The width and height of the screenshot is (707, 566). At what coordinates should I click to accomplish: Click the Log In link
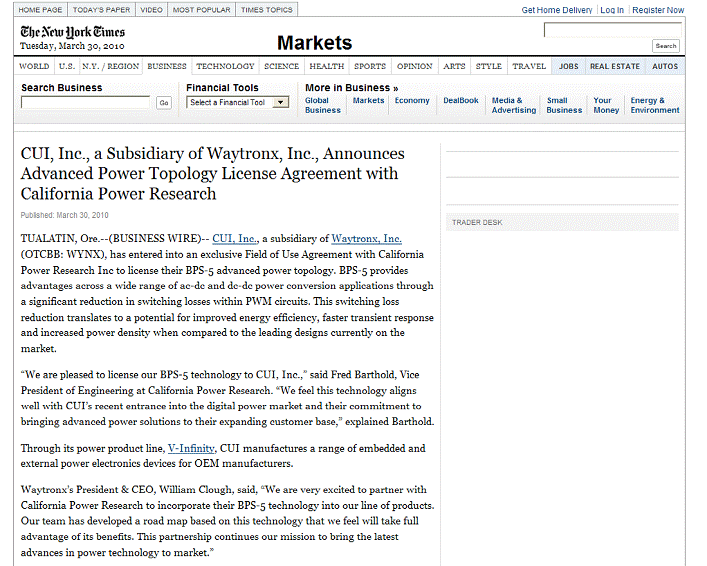pyautogui.click(x=612, y=10)
